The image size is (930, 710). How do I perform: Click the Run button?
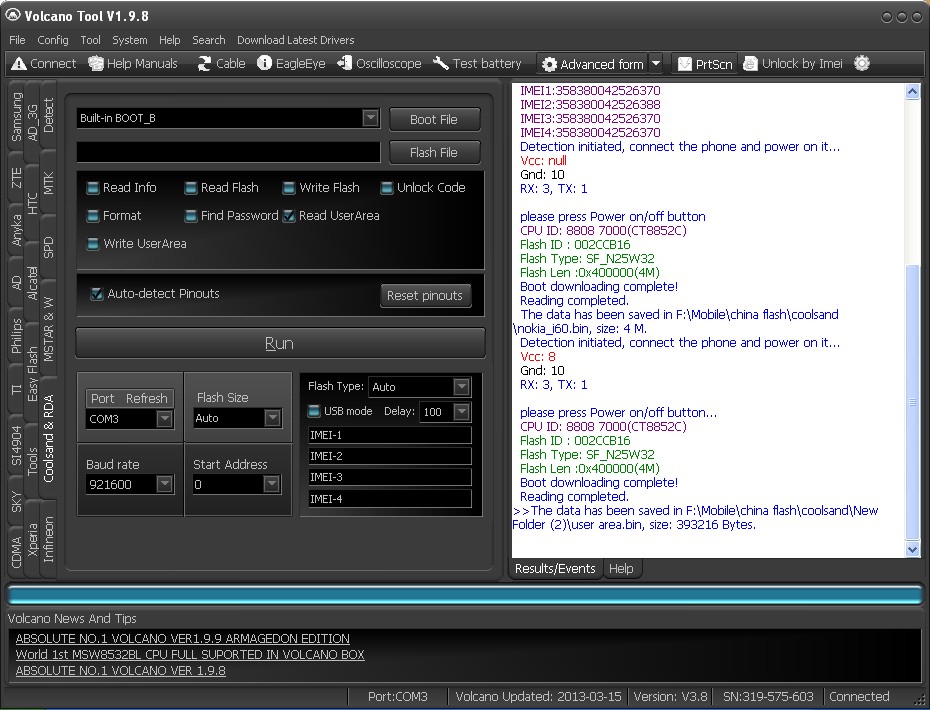(280, 343)
